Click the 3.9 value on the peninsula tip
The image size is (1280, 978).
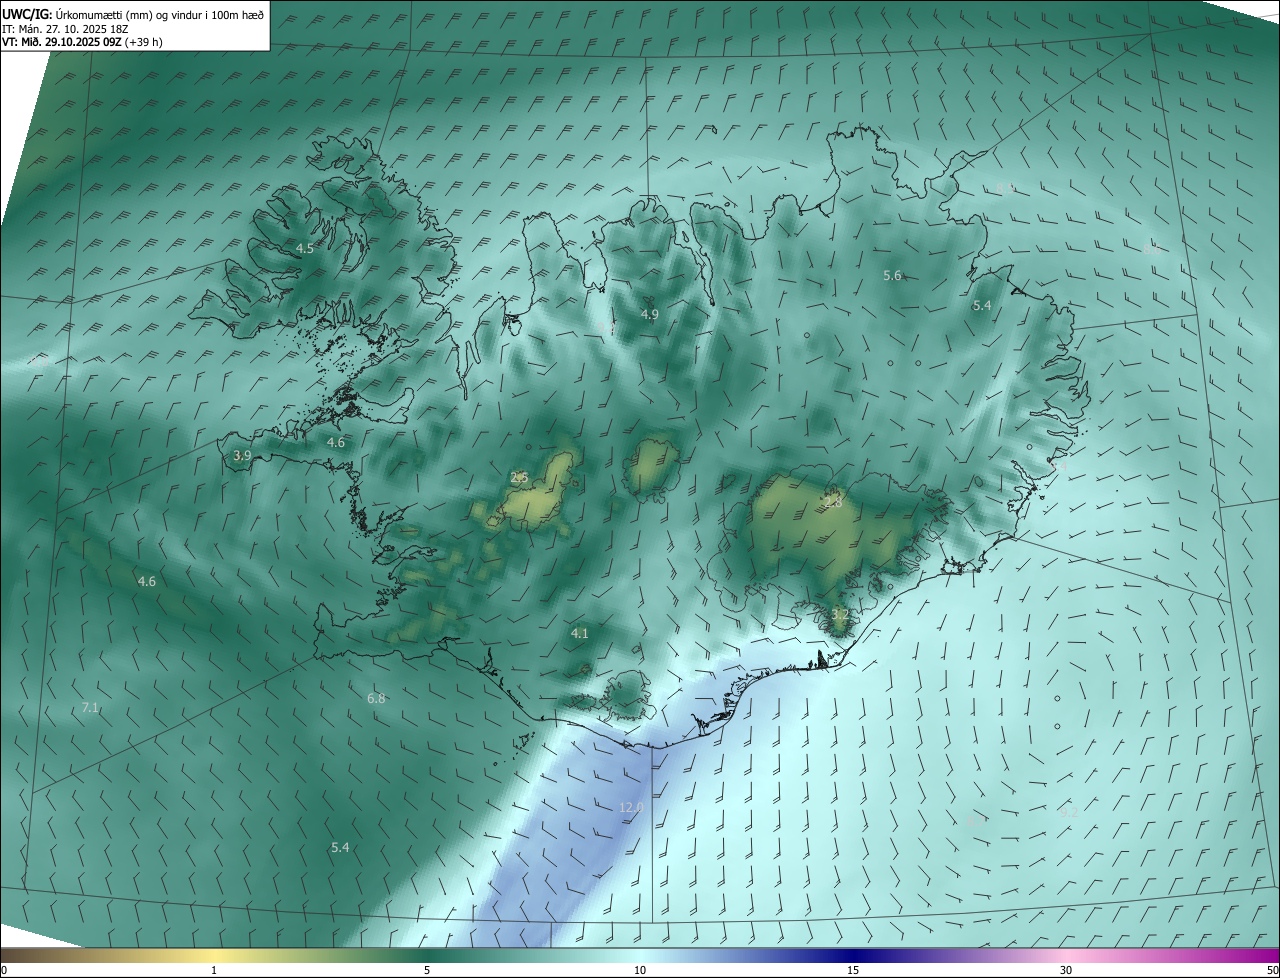(242, 455)
